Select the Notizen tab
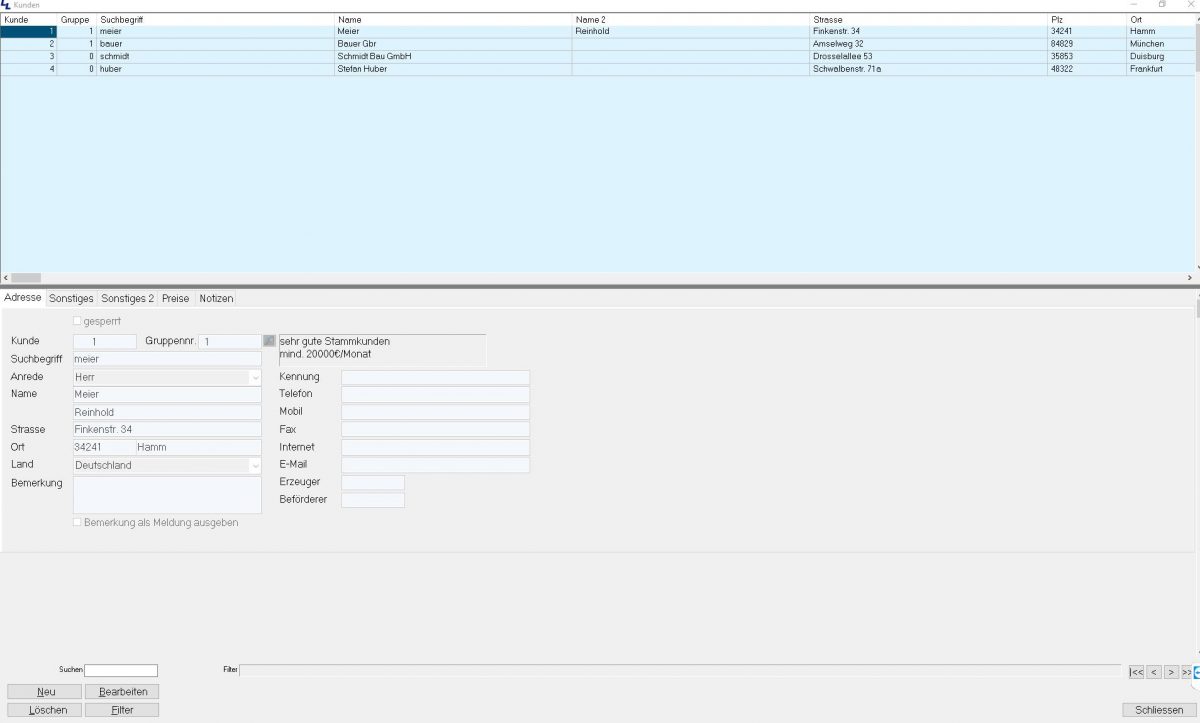 point(216,298)
